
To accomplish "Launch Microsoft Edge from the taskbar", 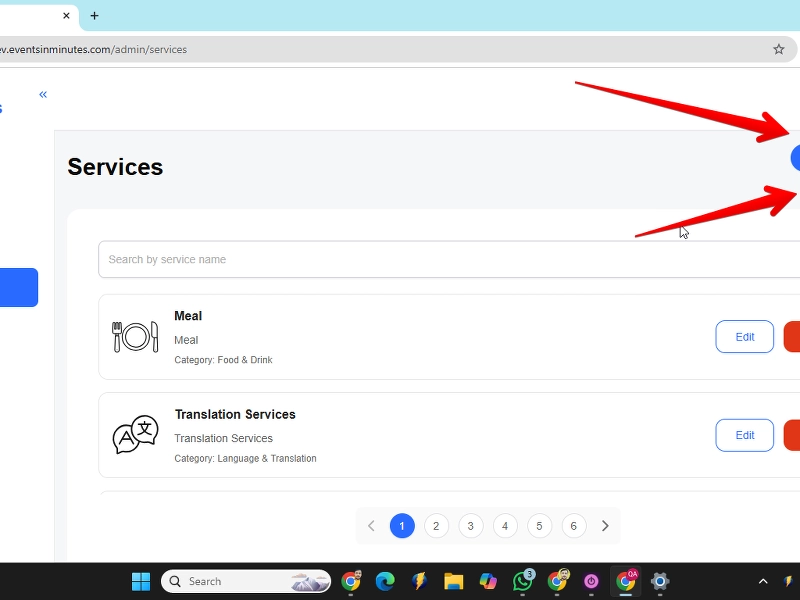I will pyautogui.click(x=385, y=581).
